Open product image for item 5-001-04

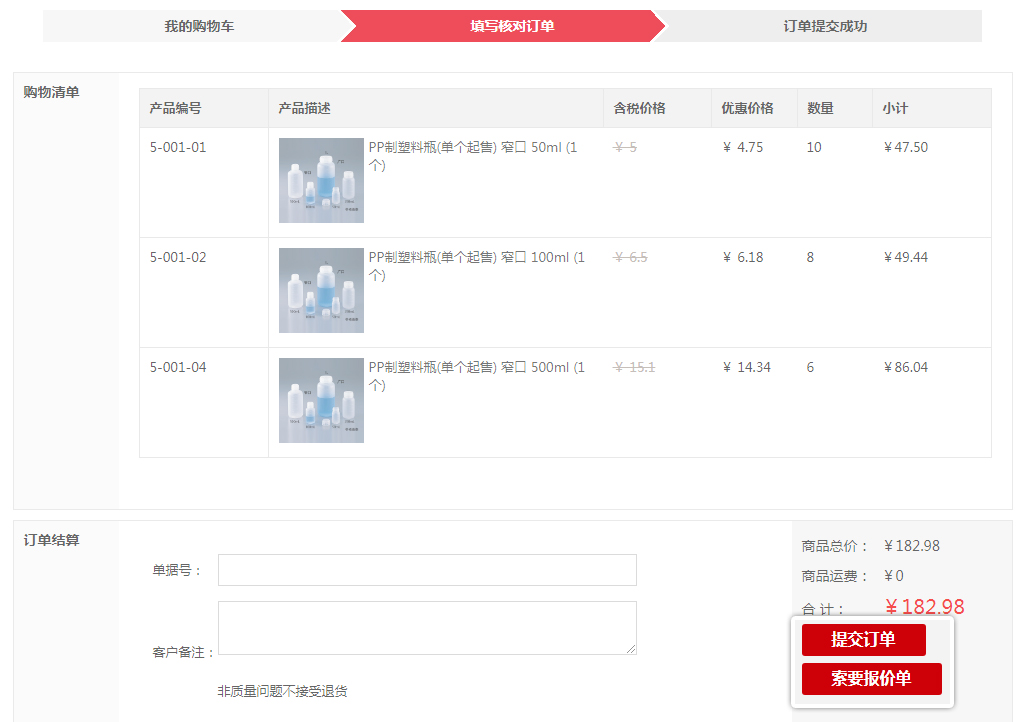pyautogui.click(x=321, y=400)
